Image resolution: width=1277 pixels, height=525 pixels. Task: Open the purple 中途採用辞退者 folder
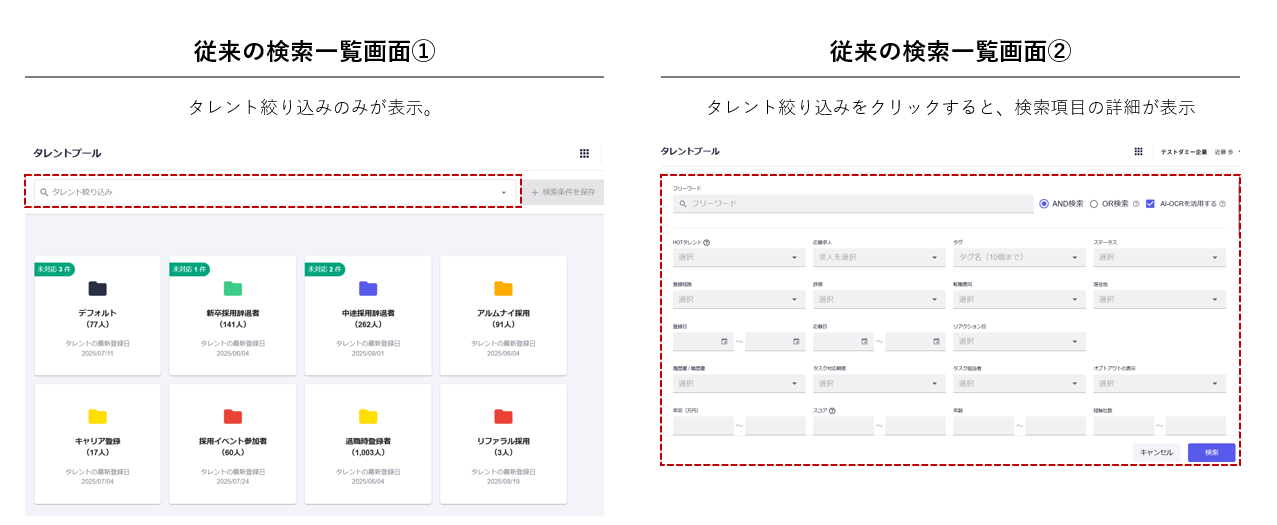pyautogui.click(x=368, y=289)
